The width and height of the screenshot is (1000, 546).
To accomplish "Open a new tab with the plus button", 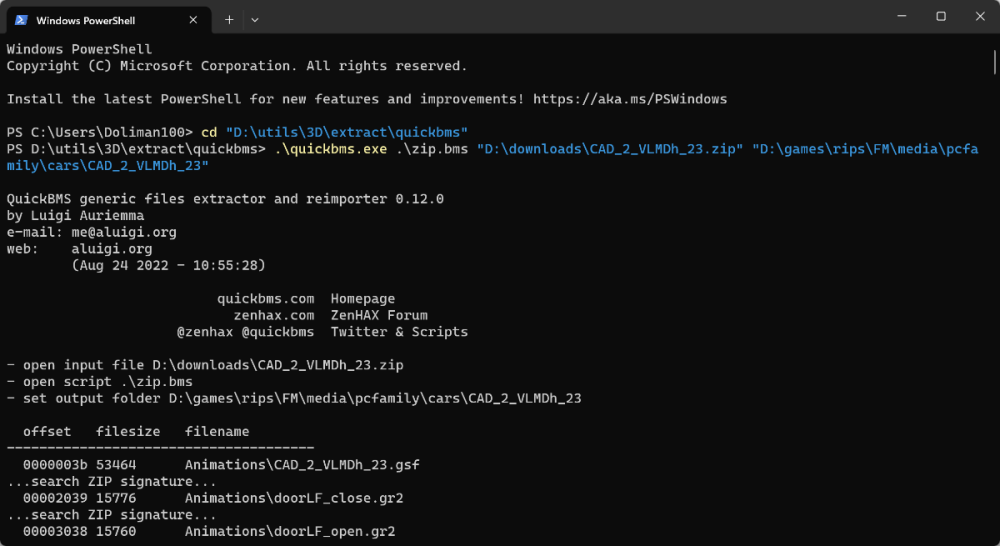I will pyautogui.click(x=229, y=19).
